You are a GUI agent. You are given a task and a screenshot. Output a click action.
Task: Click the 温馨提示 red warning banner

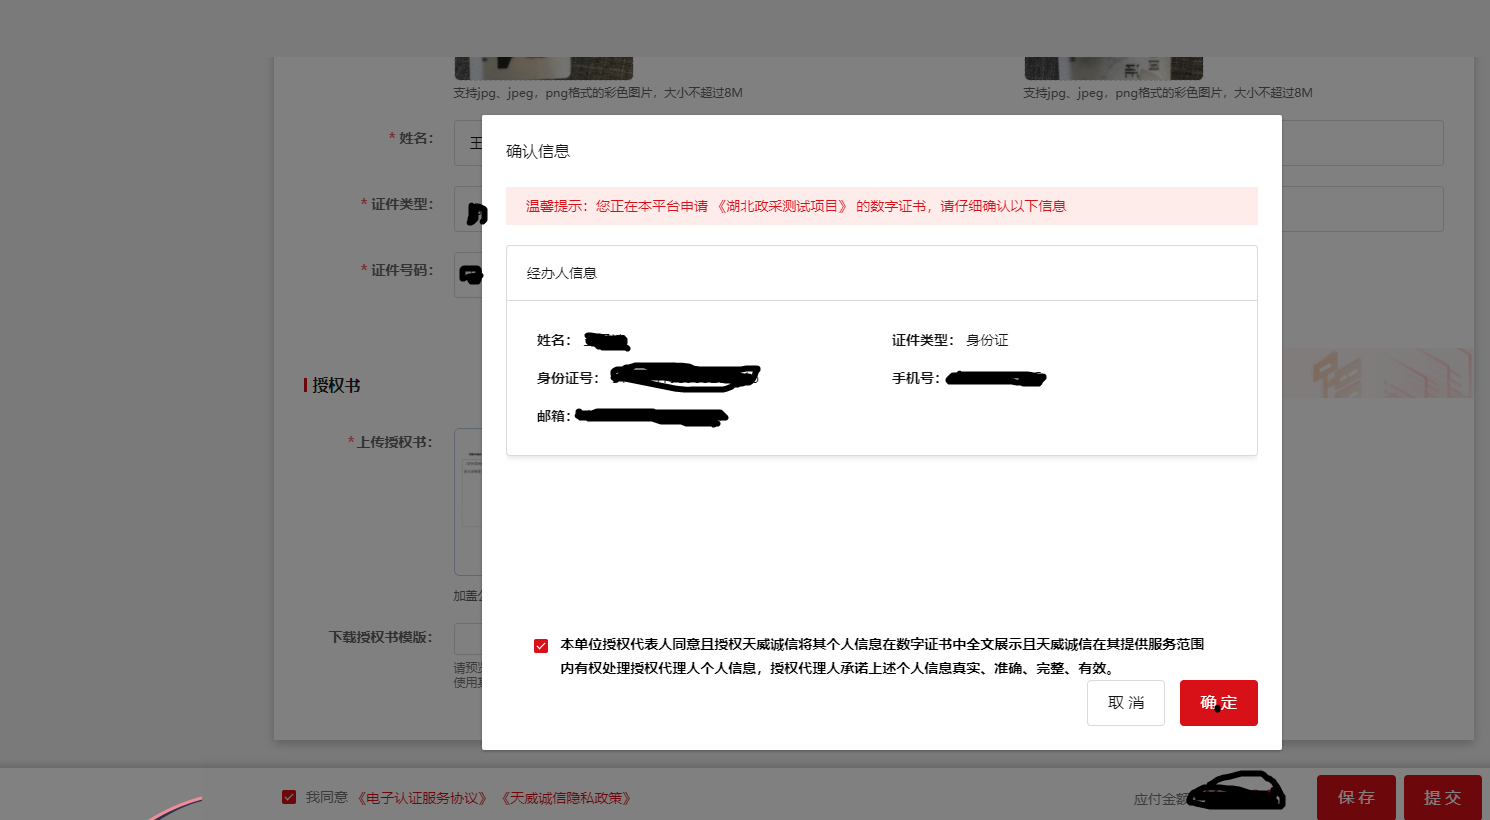coord(880,206)
